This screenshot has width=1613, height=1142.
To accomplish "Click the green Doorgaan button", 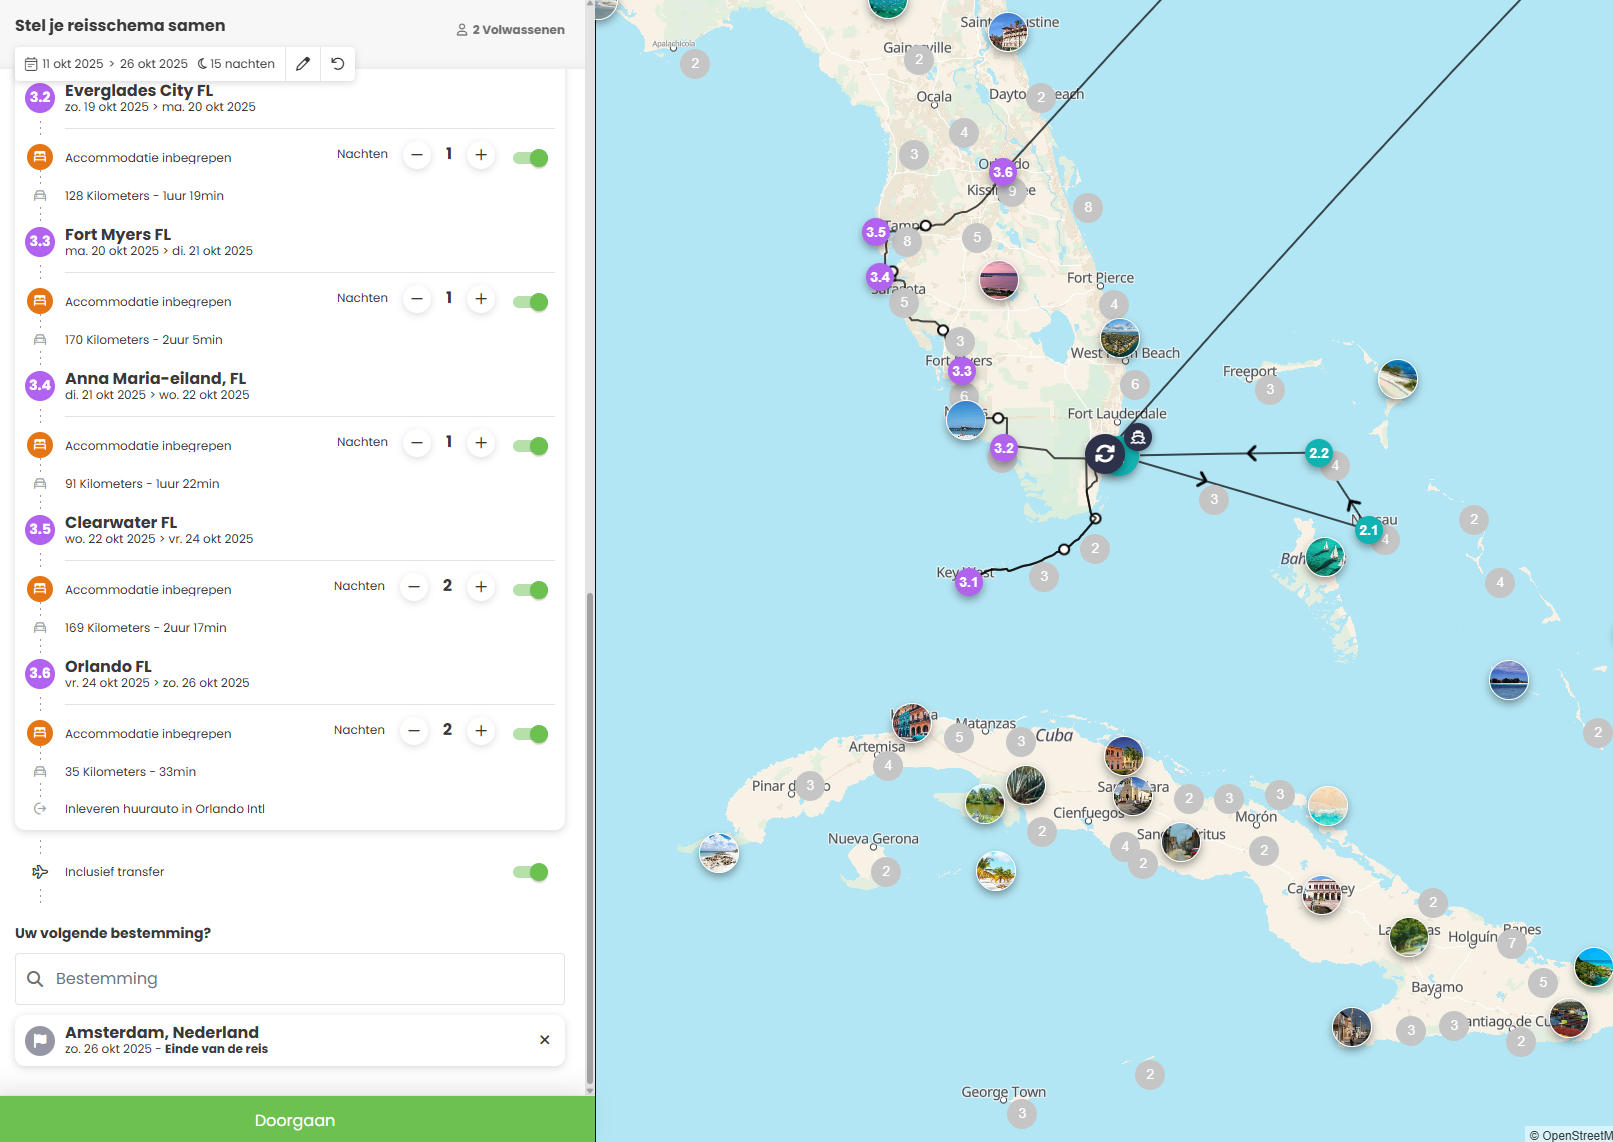I will coord(297,1119).
